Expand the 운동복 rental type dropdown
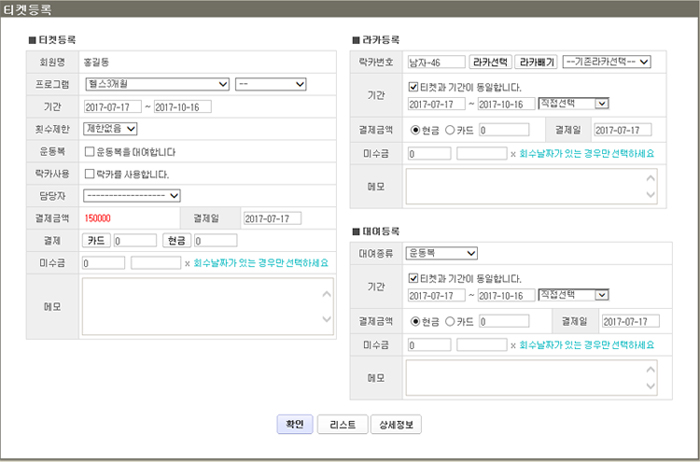 click(x=443, y=253)
